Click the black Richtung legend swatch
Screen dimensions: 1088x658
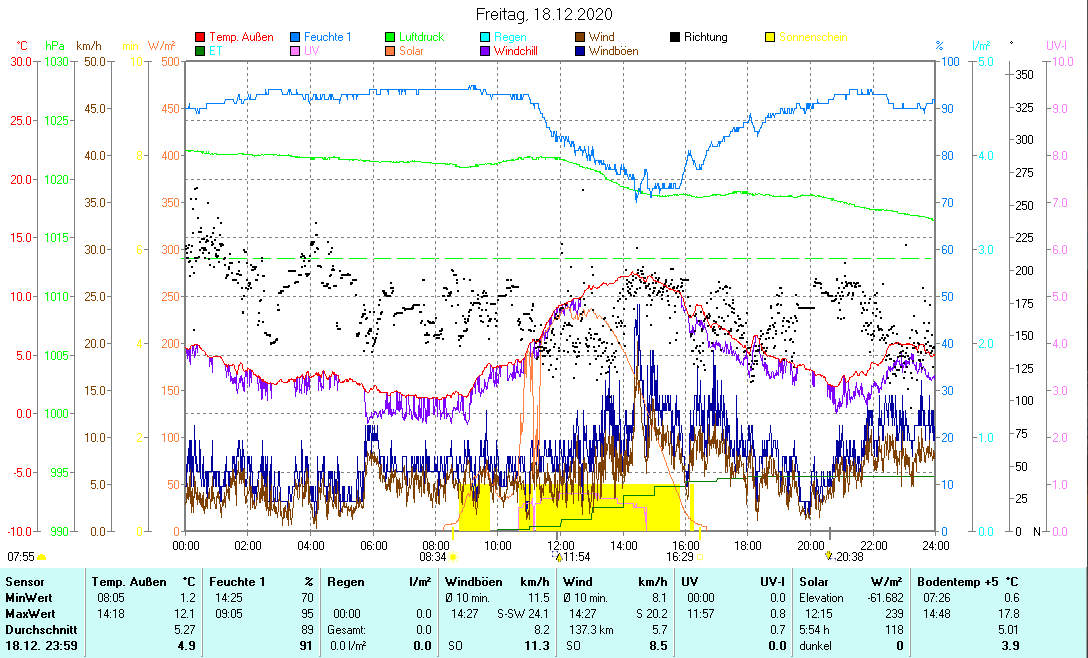(675, 37)
